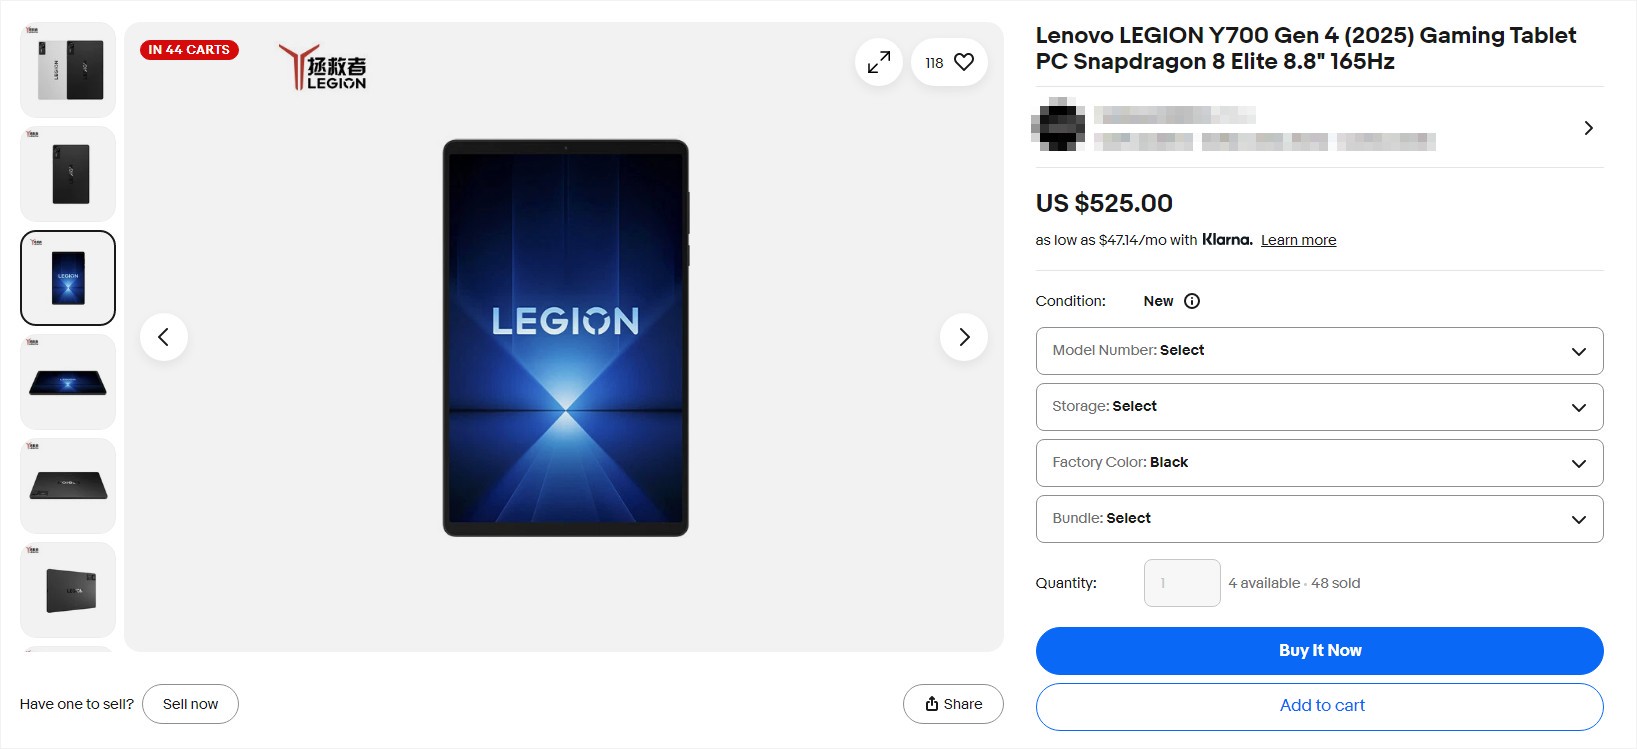Screen dimensions: 1637x749
Task: Open the Klarna Learn more link
Action: pos(1297,240)
